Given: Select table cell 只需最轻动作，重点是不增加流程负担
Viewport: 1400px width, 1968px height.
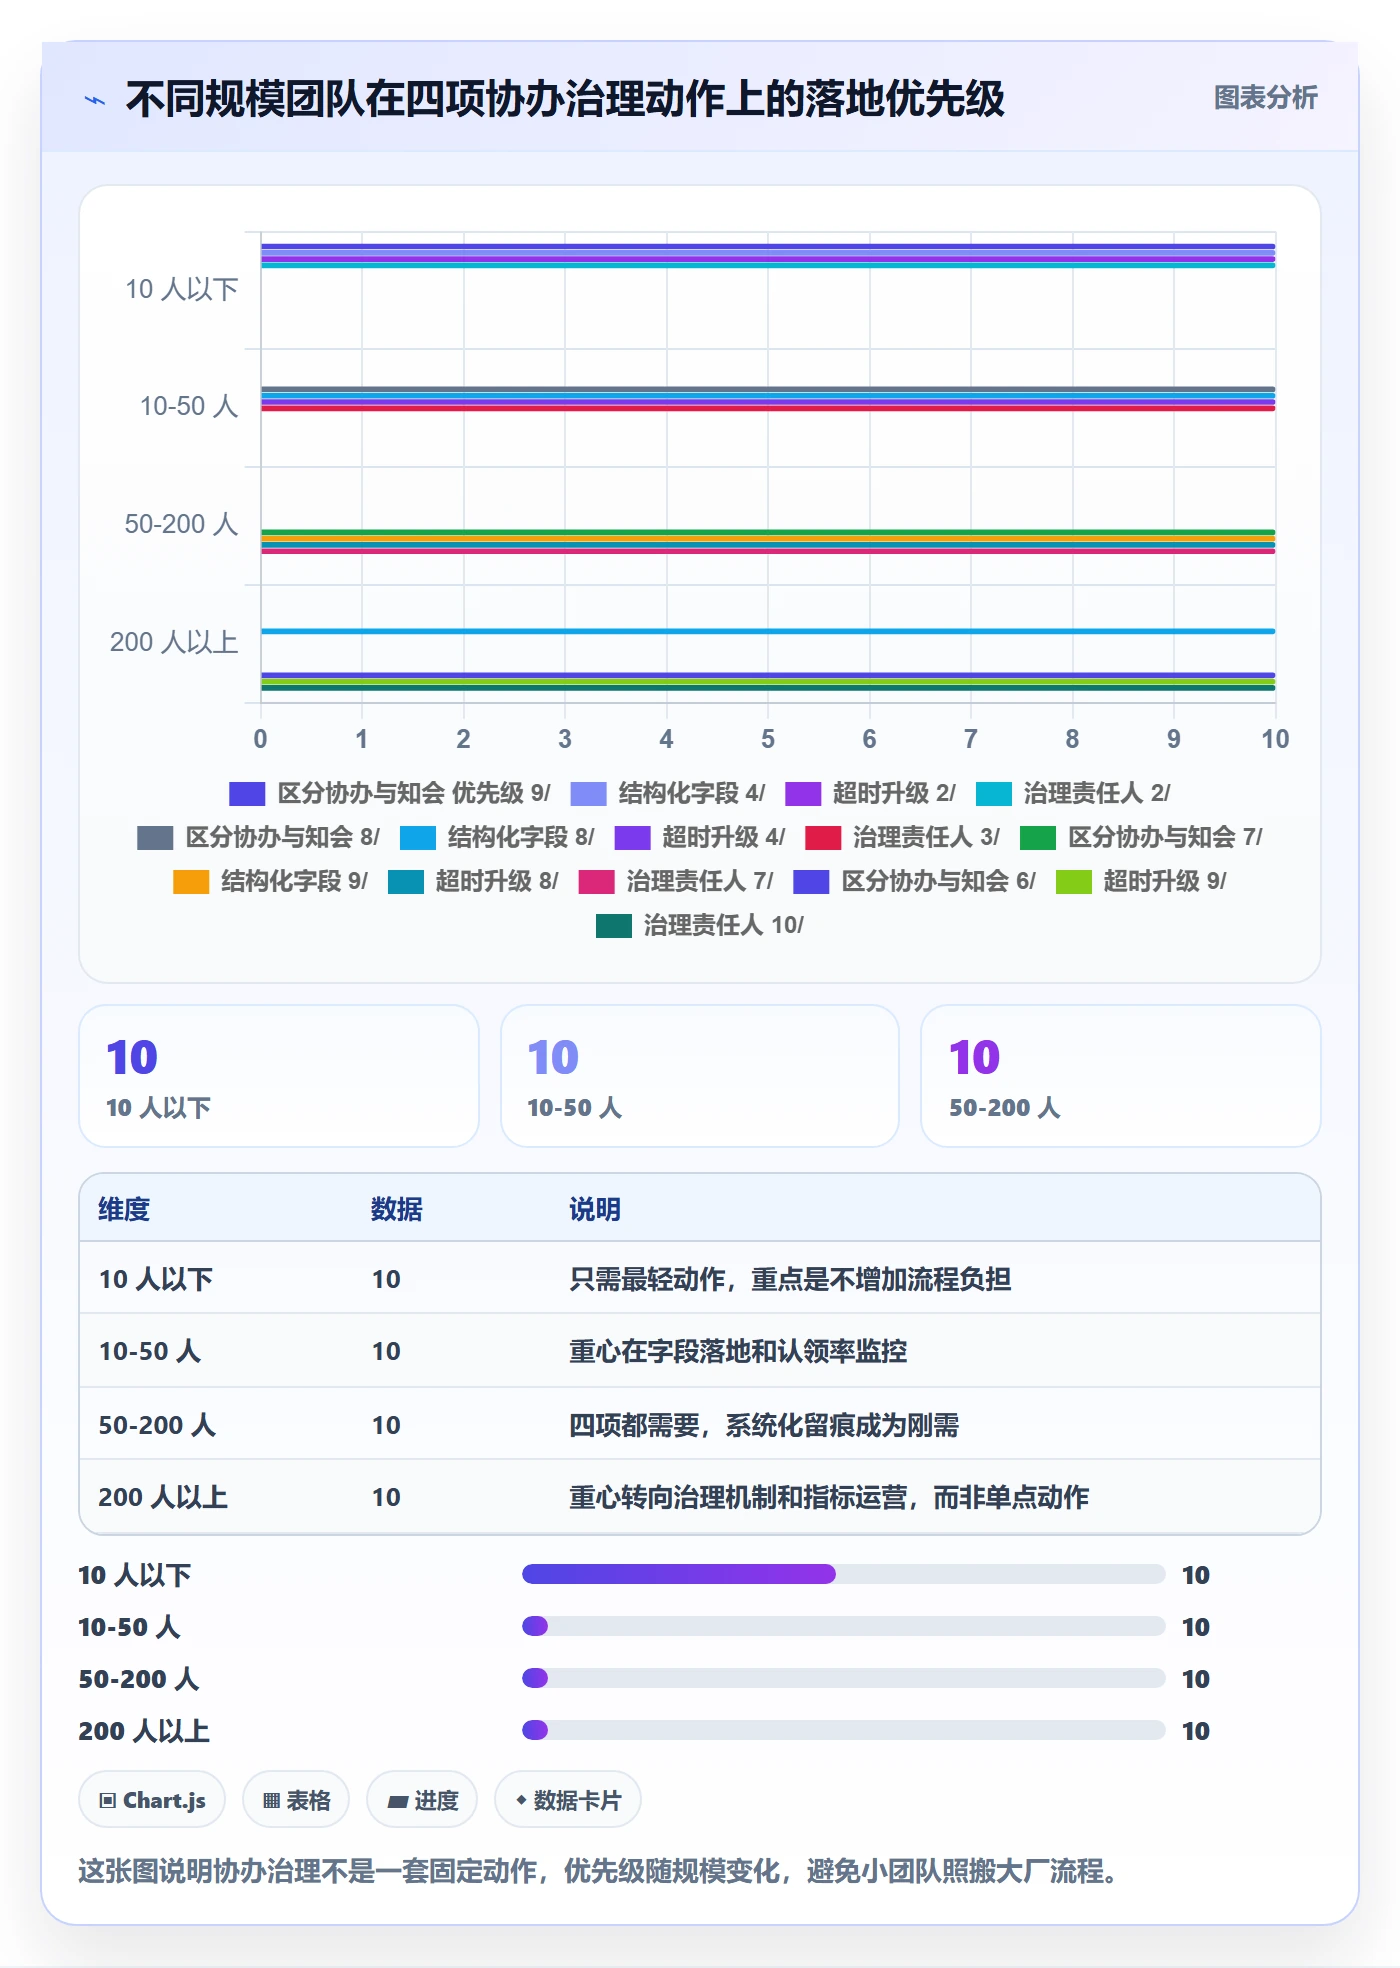Looking at the screenshot, I should pos(790,1279).
